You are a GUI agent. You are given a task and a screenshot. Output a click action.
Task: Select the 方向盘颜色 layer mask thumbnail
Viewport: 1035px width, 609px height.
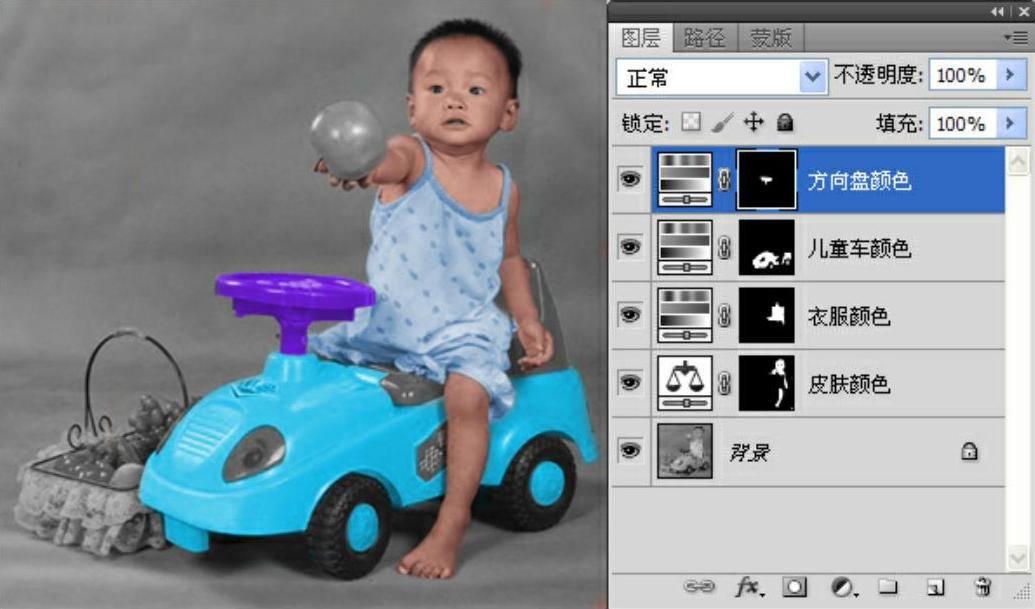(x=766, y=179)
